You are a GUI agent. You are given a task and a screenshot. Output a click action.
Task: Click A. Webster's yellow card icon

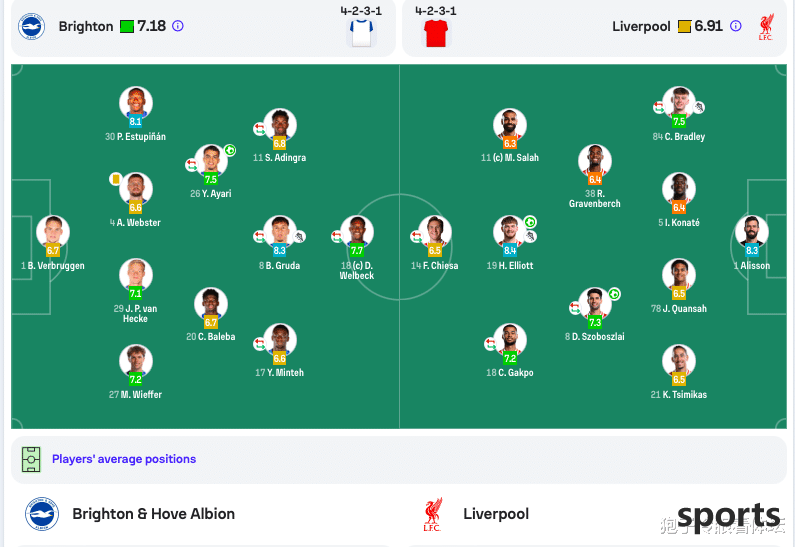tap(116, 179)
